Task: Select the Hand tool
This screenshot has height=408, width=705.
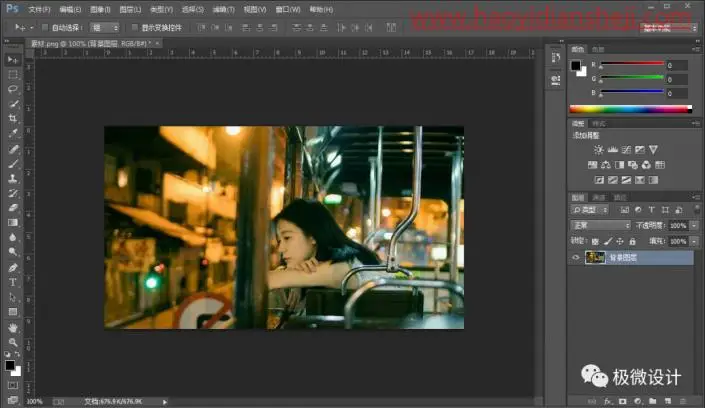Action: tap(13, 327)
